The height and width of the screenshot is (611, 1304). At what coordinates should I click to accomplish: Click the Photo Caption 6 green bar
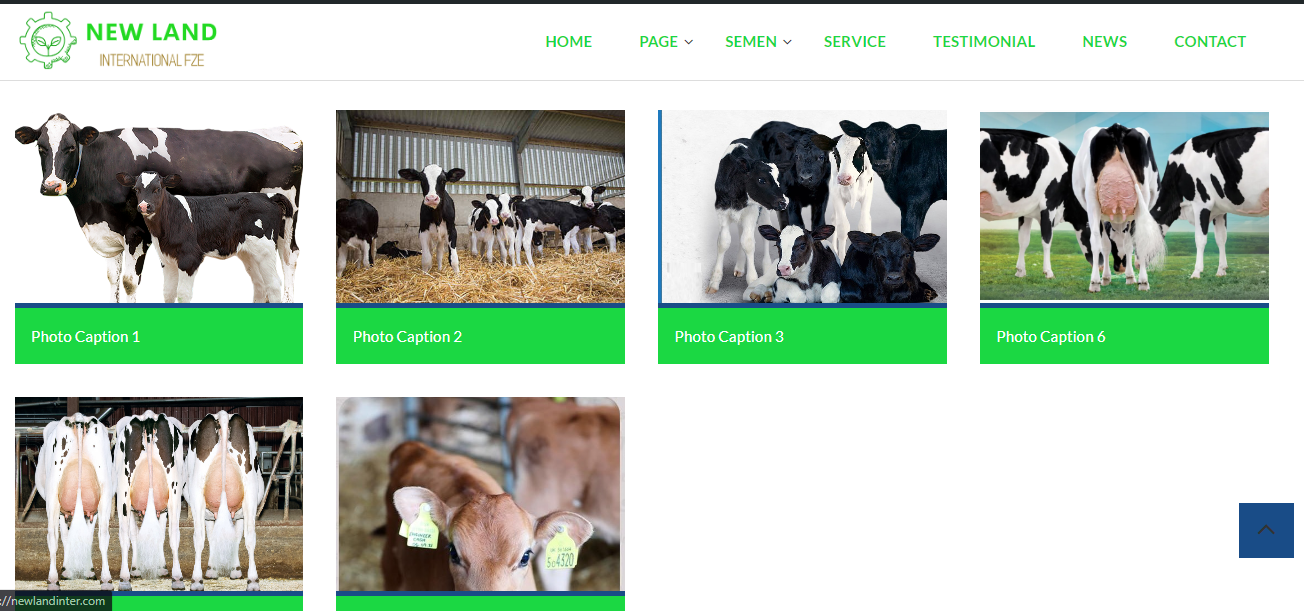tap(1124, 336)
